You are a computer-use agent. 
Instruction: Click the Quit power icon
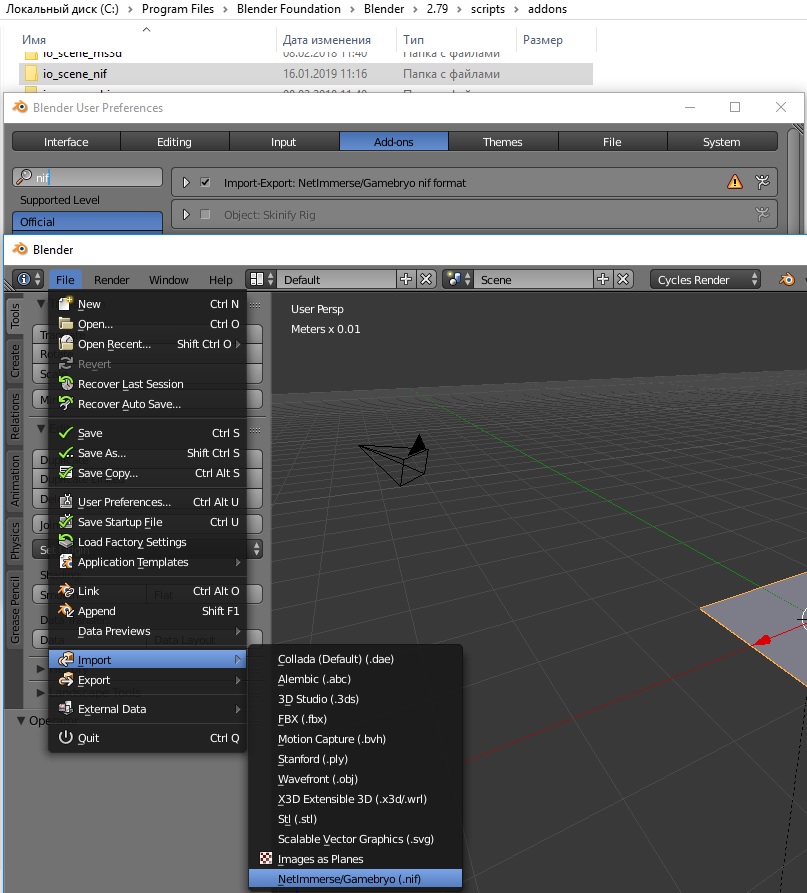point(66,738)
